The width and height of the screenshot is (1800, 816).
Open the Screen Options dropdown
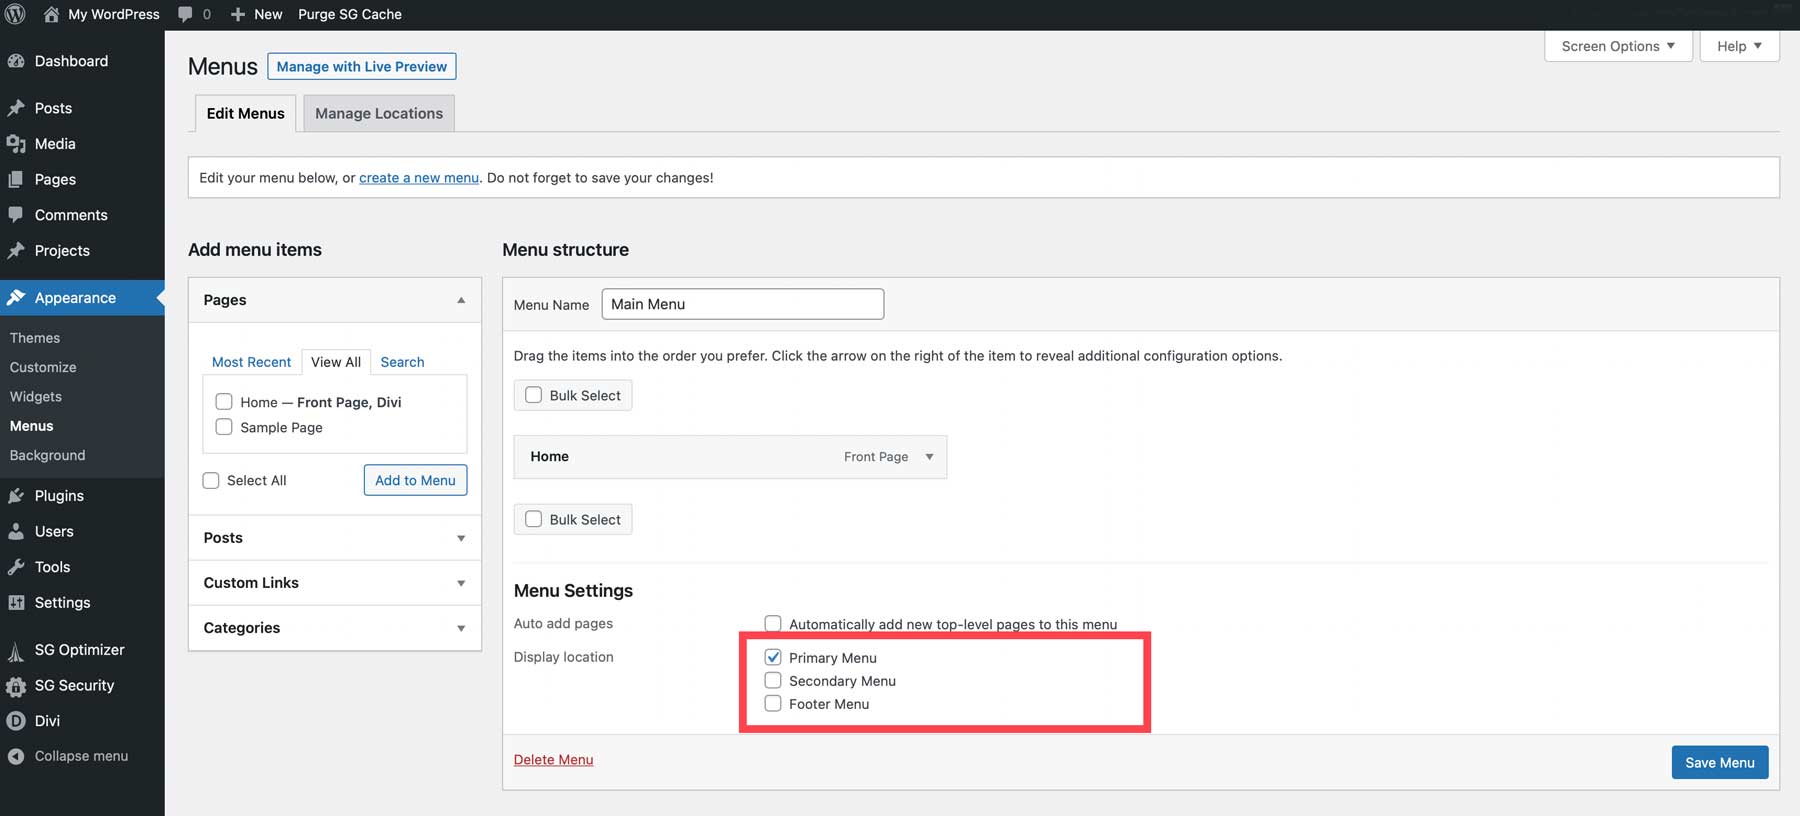[1617, 46]
